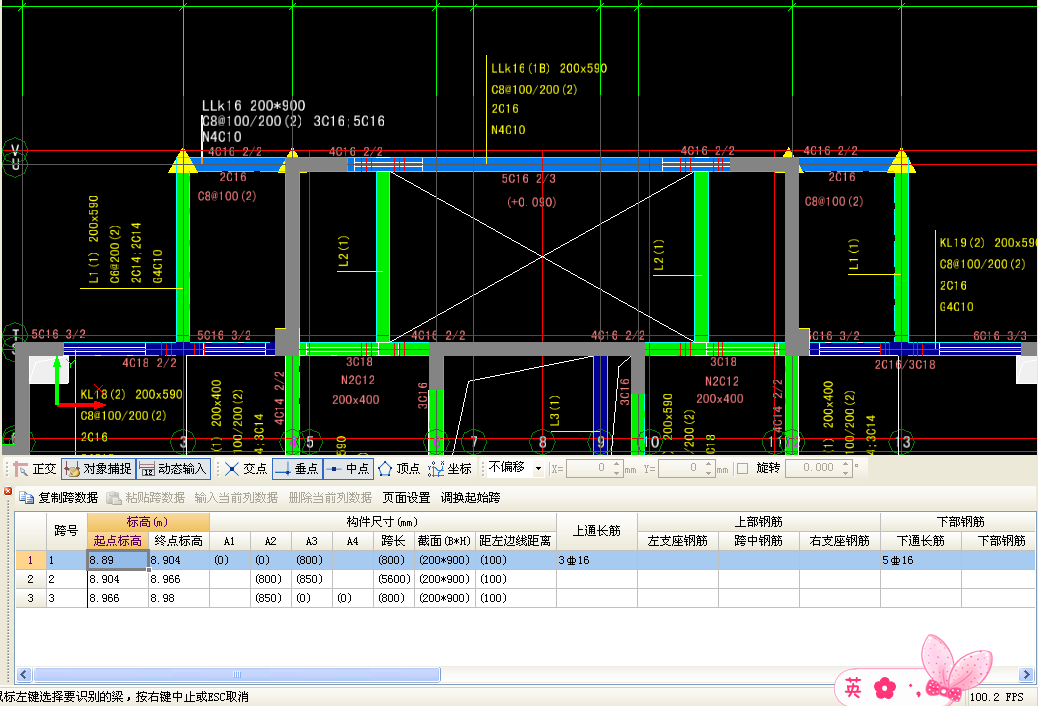Toggle 动态输入 dynamic input
The height and width of the screenshot is (706, 1038).
tap(173, 469)
